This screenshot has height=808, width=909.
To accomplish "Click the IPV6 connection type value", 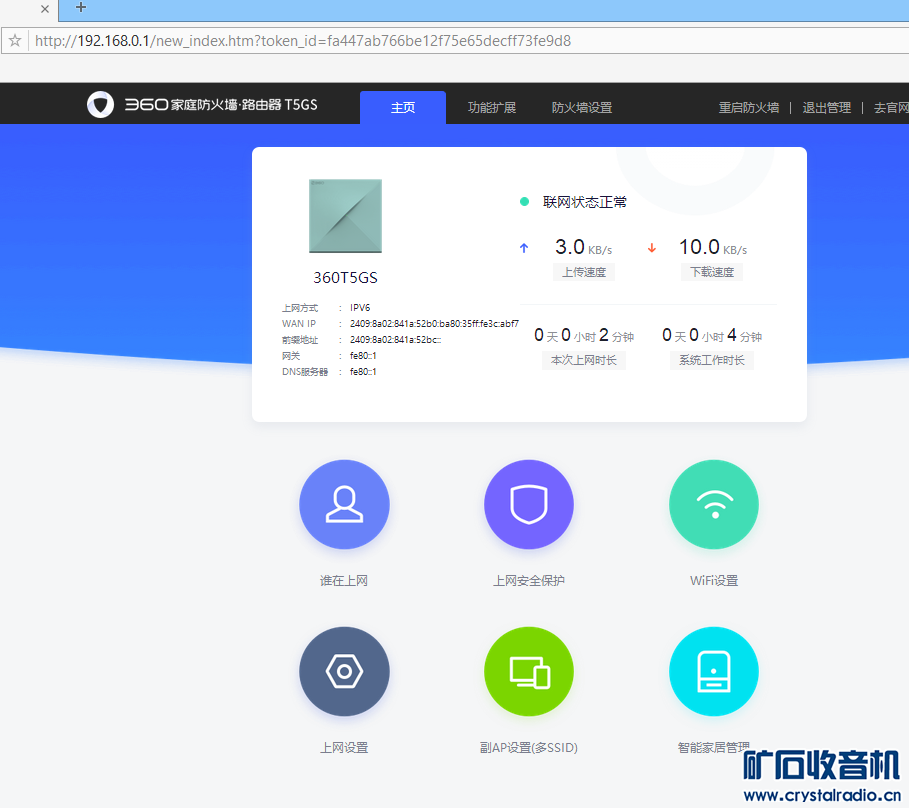I will pos(360,307).
